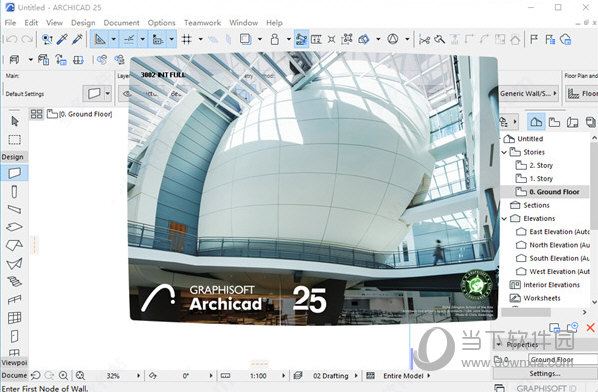
Task: Select the 0. Ground Floor tab
Action: pyautogui.click(x=79, y=114)
